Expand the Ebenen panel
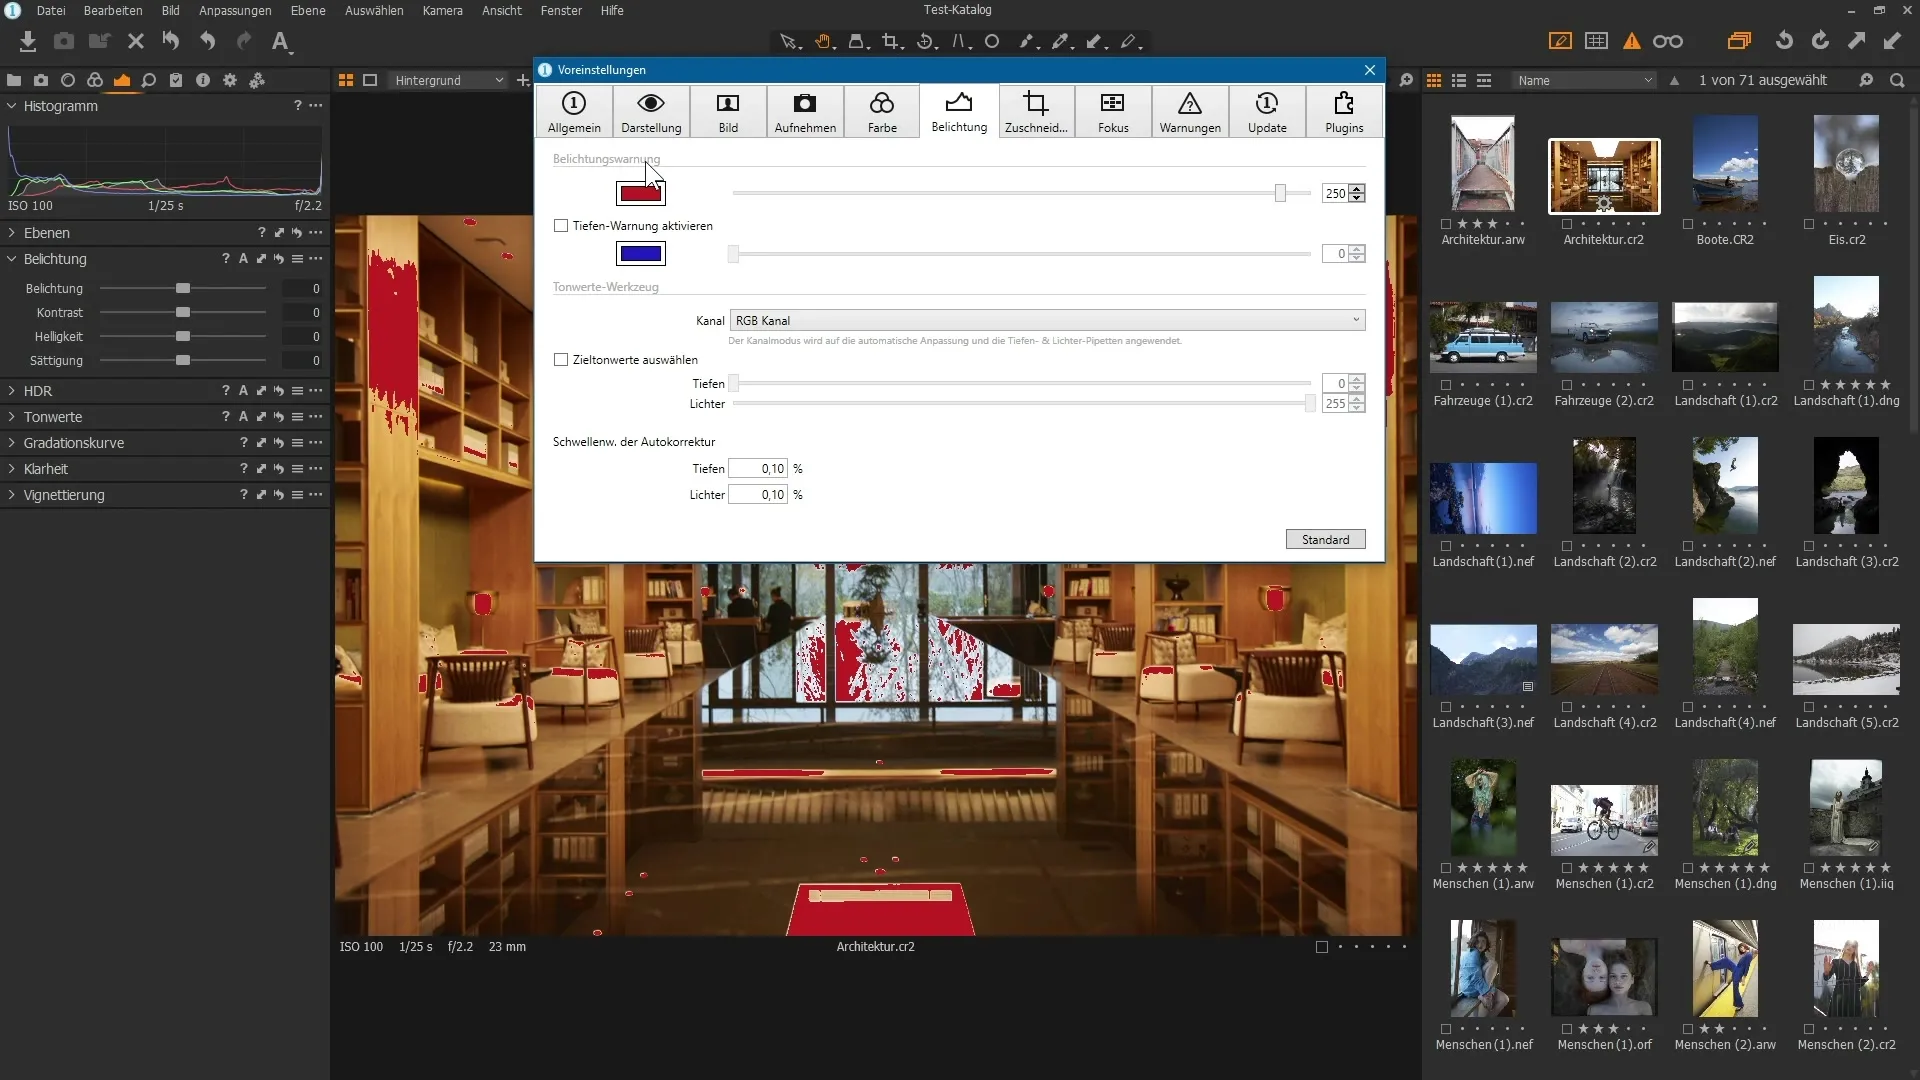The height and width of the screenshot is (1080, 1920). [12, 233]
